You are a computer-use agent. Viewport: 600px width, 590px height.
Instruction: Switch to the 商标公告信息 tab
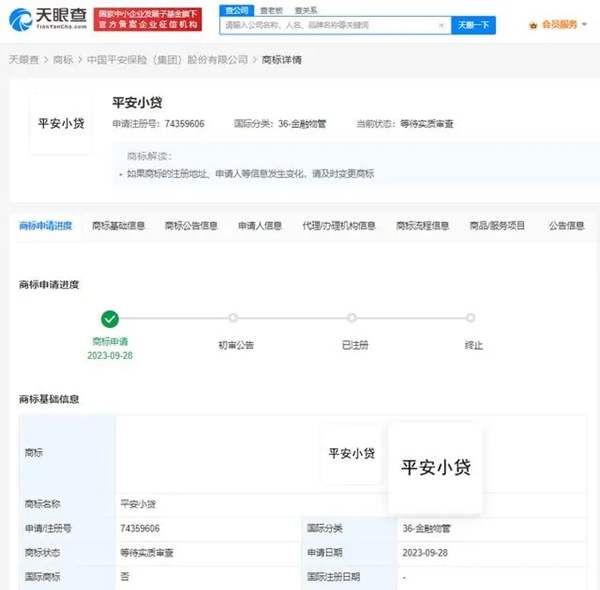tap(191, 226)
